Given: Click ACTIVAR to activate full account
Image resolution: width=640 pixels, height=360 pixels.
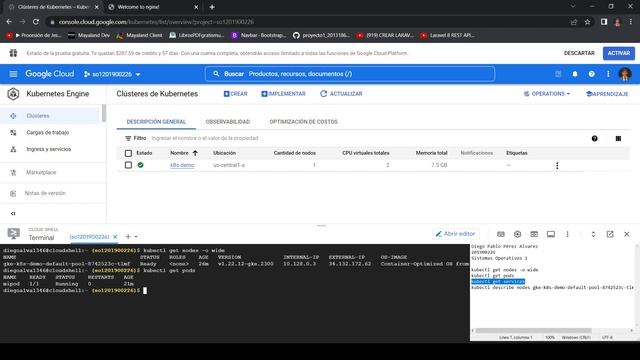Looking at the screenshot, I should tap(618, 53).
